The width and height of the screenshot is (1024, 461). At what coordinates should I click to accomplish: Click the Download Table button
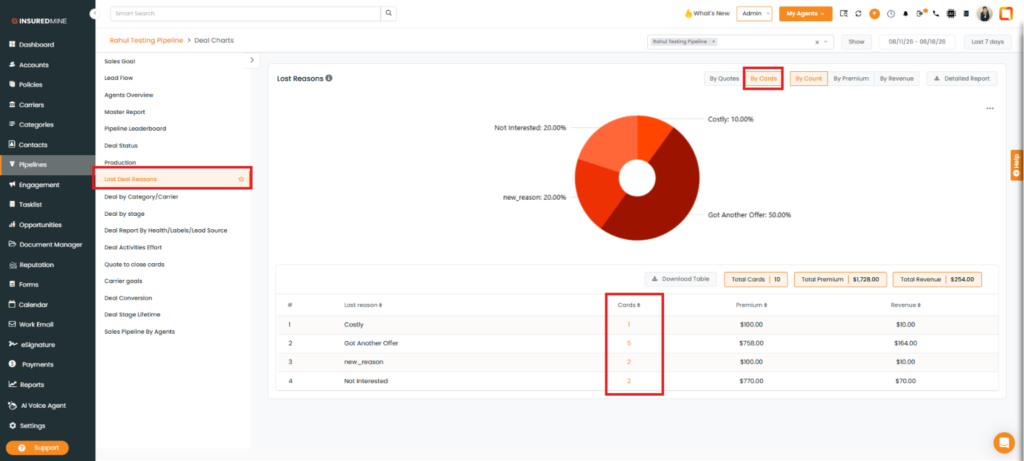(x=680, y=279)
